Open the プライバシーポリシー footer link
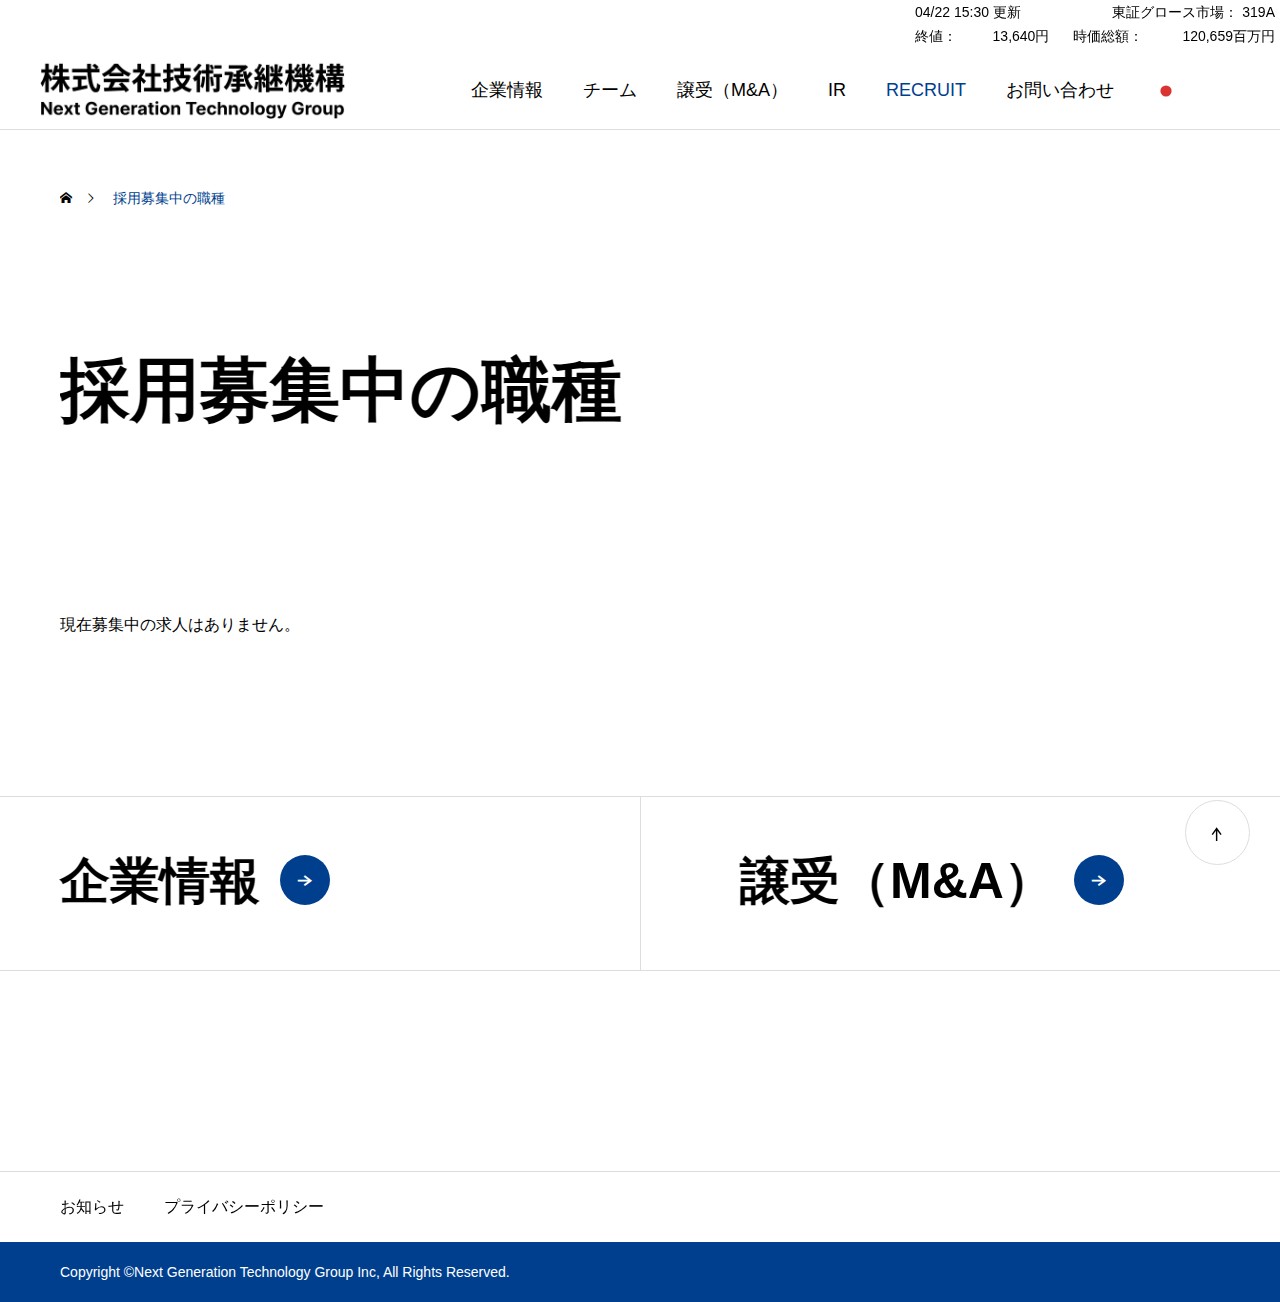The width and height of the screenshot is (1280, 1302). coord(244,1207)
